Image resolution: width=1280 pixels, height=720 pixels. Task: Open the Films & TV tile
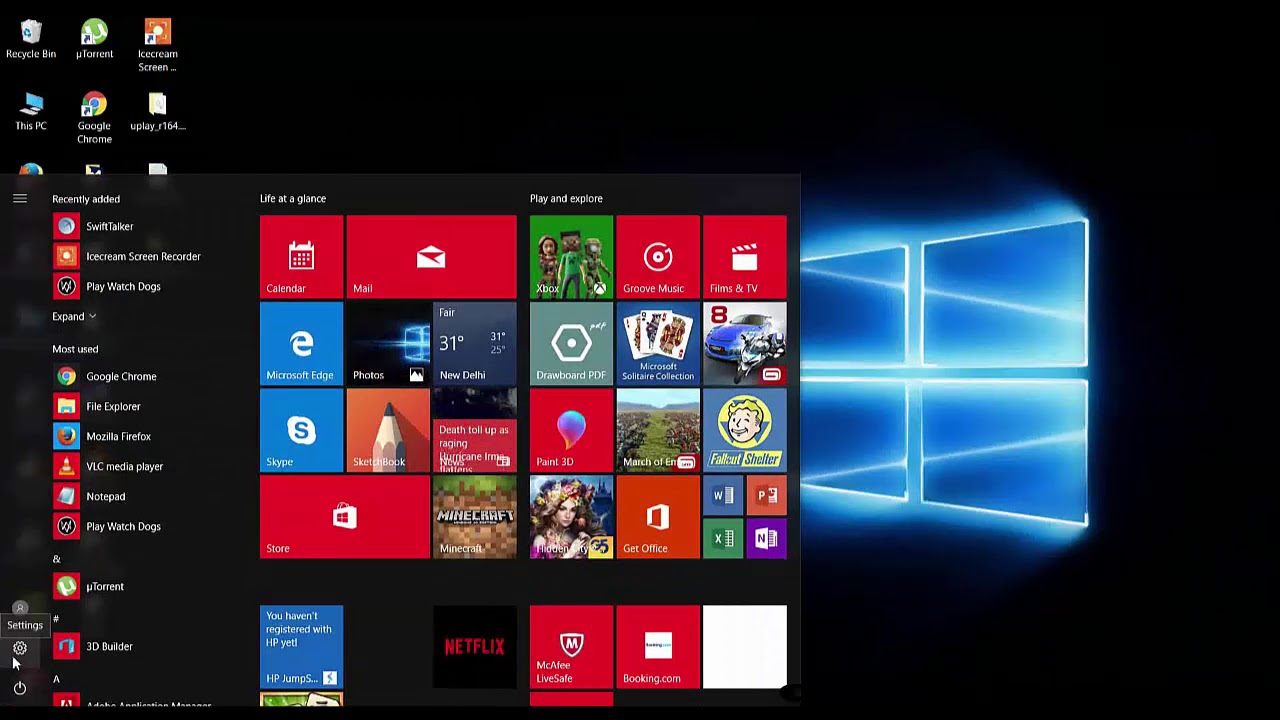point(744,257)
